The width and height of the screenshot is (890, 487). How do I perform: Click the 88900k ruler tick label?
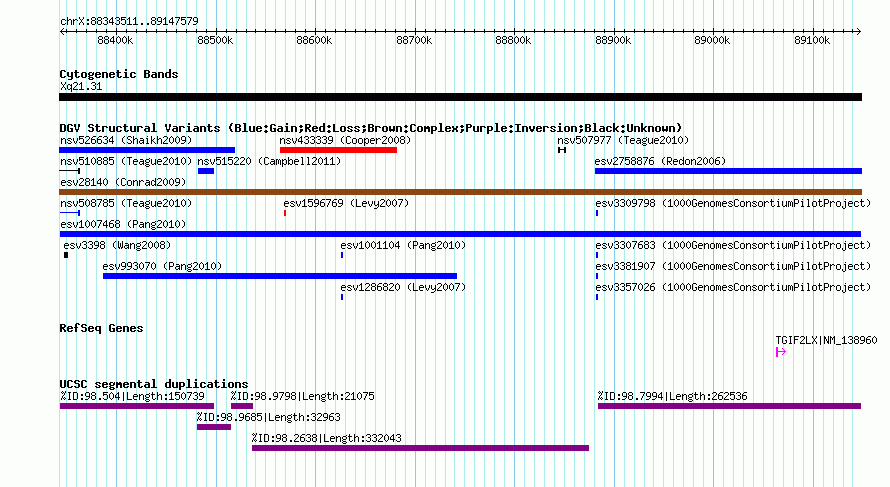click(613, 40)
